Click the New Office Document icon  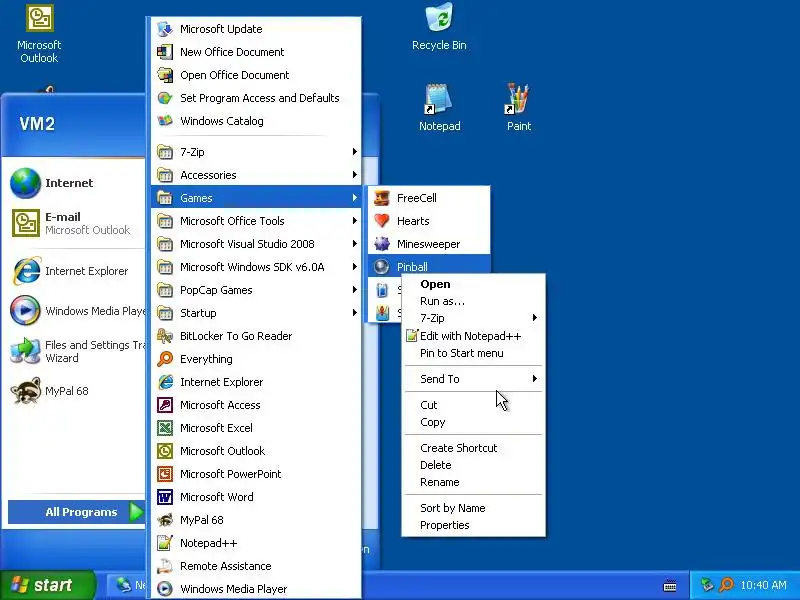point(165,52)
